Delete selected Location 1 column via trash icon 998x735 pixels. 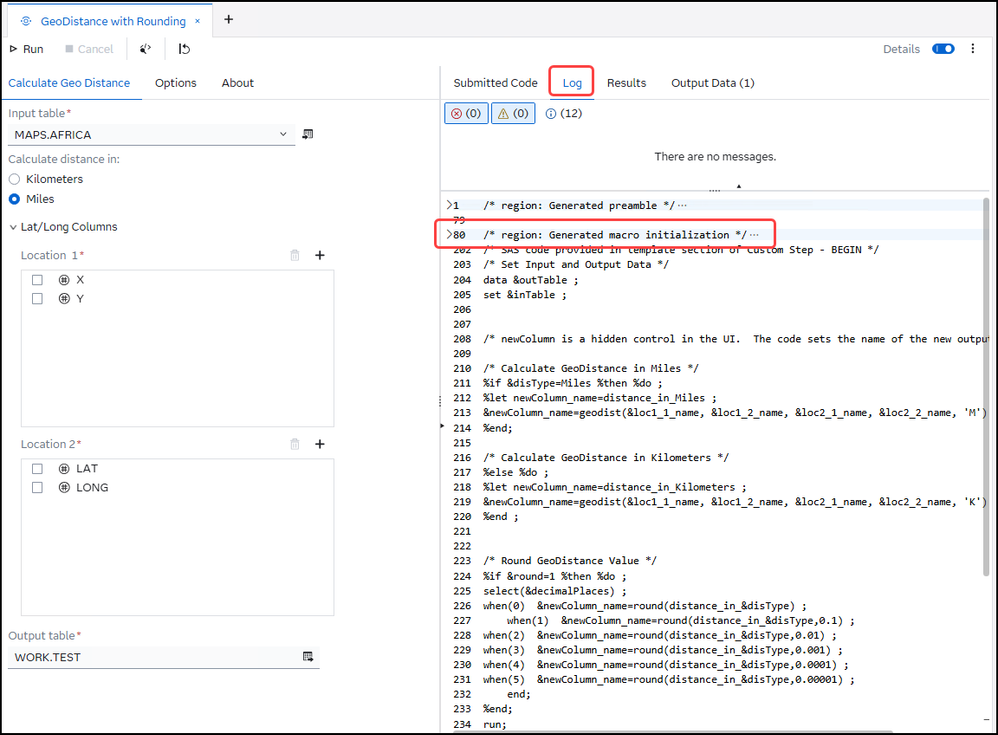tap(295, 255)
